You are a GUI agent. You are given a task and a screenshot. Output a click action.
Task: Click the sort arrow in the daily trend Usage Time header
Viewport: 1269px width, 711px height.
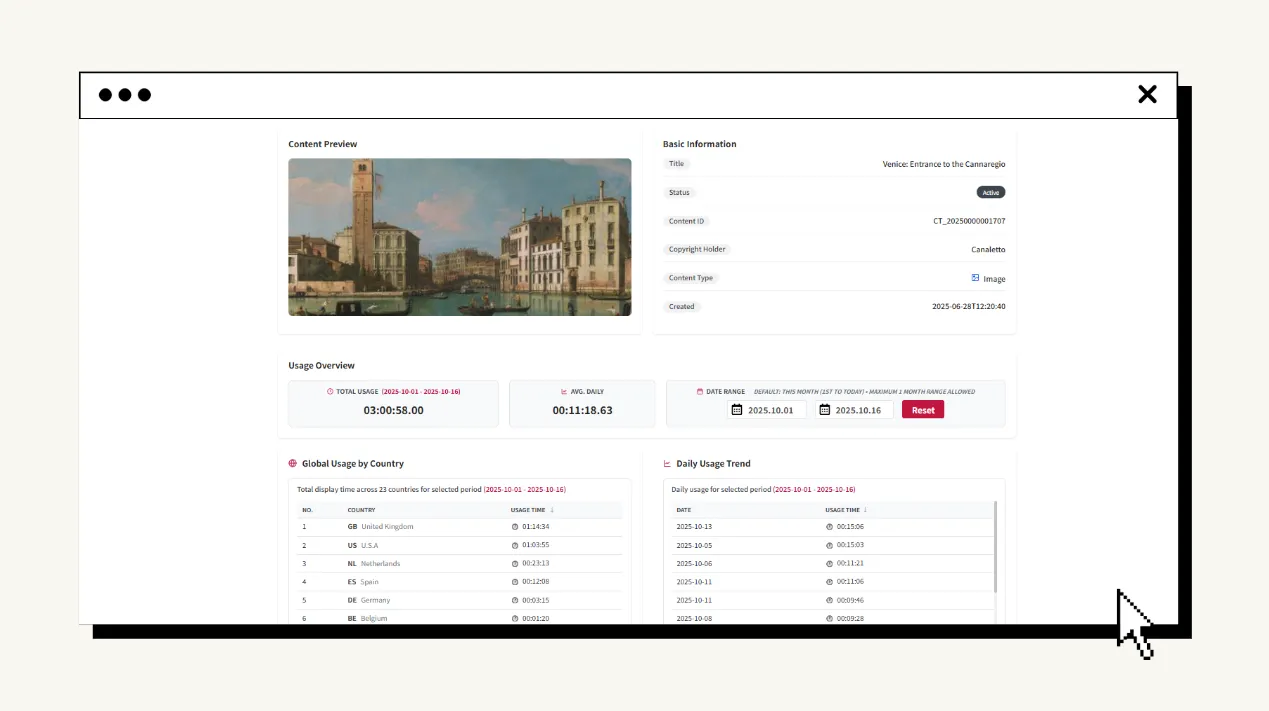click(x=866, y=510)
